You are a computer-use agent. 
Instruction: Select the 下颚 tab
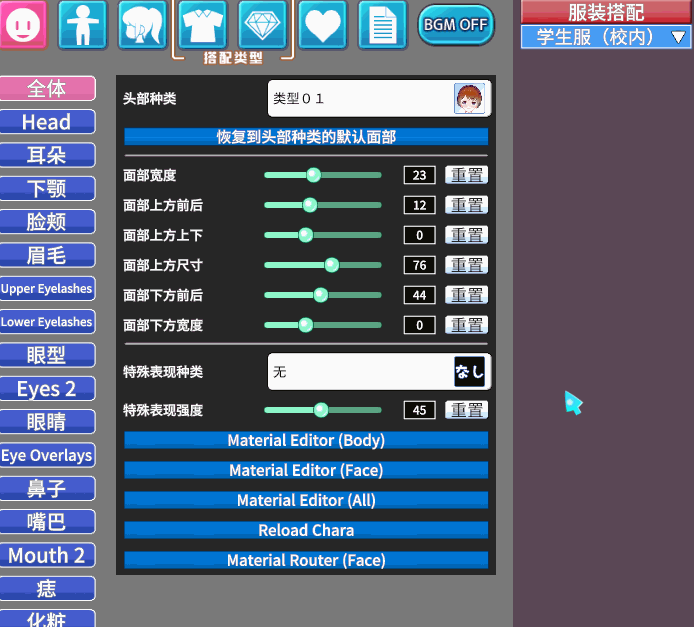click(47, 188)
